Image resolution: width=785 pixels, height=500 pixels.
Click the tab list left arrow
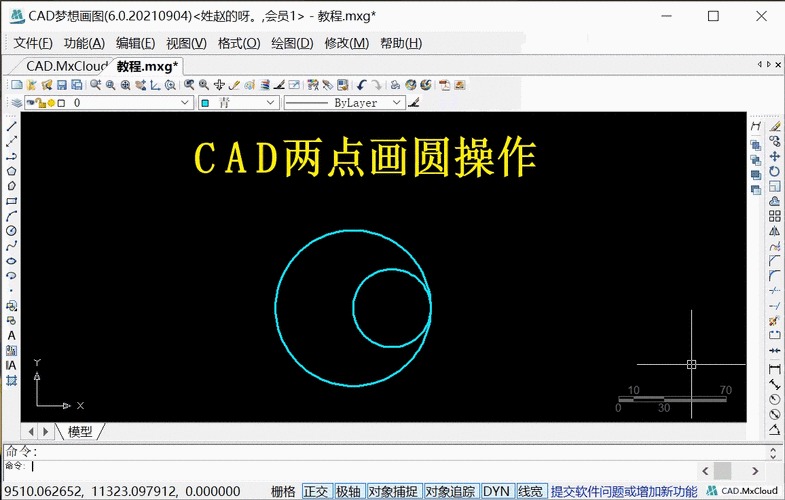coord(759,65)
